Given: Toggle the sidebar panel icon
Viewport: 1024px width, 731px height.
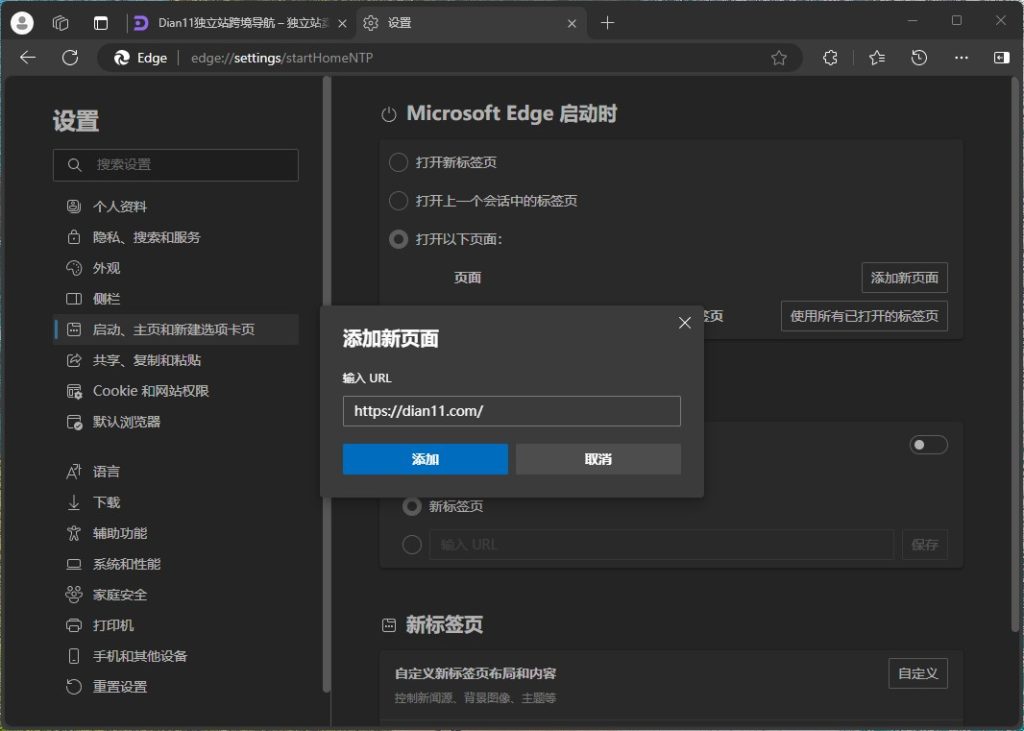Looking at the screenshot, I should [x=1001, y=58].
